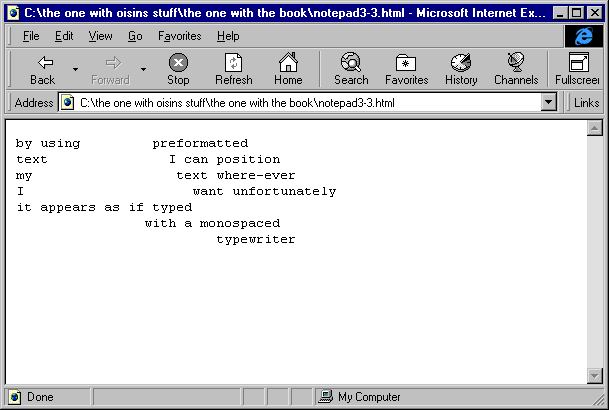Click the text 'want unfortunately'
Screen dimensions: 609x410
coord(264,191)
